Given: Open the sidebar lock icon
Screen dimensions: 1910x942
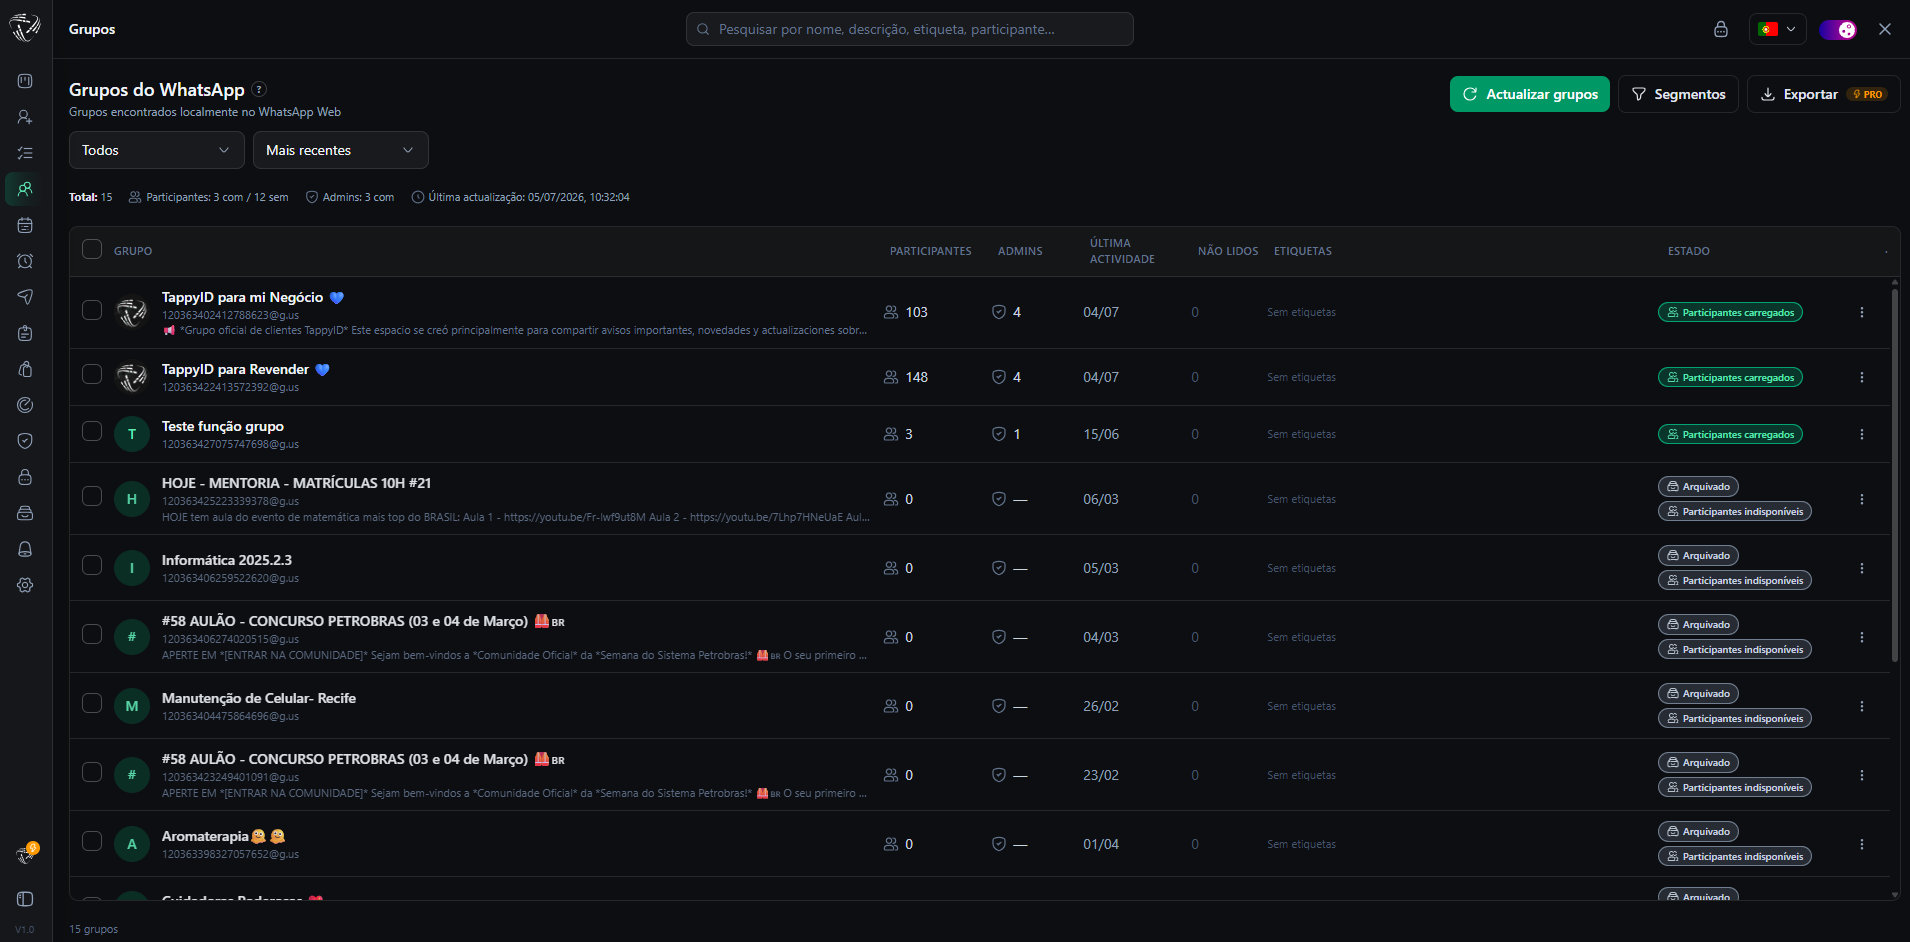Looking at the screenshot, I should tap(25, 477).
